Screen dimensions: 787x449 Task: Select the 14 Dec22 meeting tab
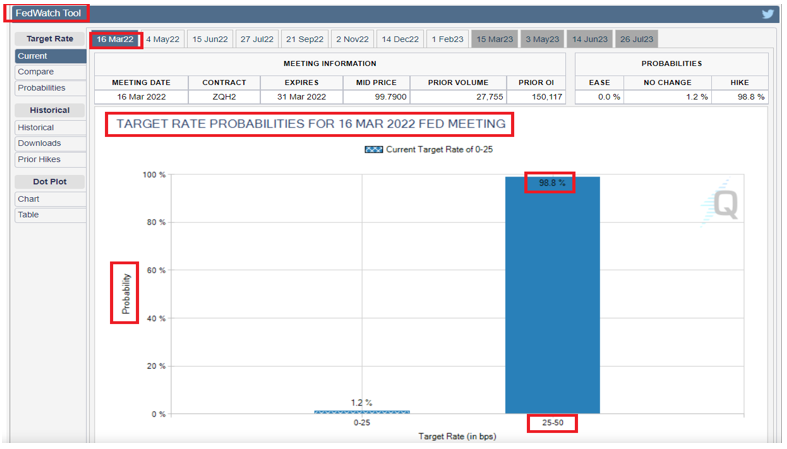point(400,39)
